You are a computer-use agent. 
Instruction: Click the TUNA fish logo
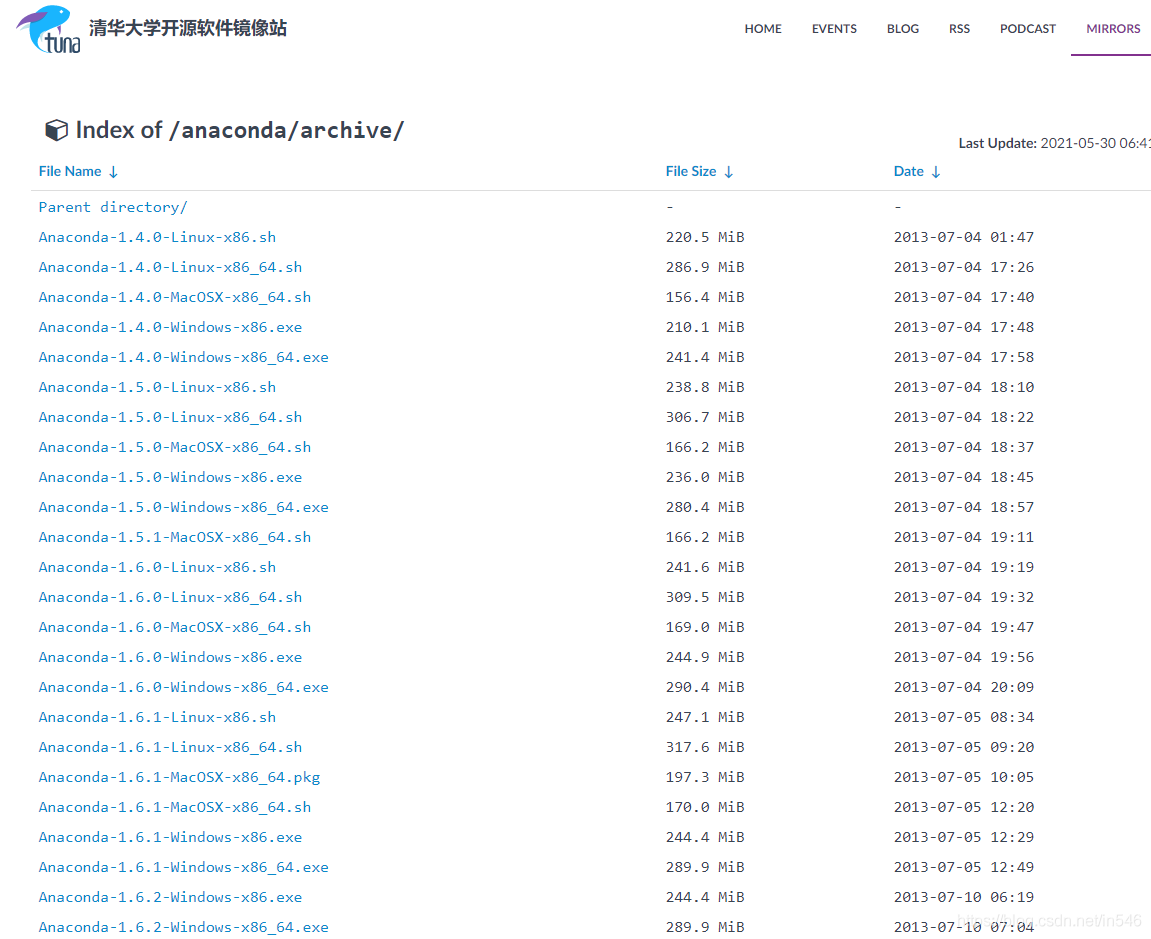point(48,29)
